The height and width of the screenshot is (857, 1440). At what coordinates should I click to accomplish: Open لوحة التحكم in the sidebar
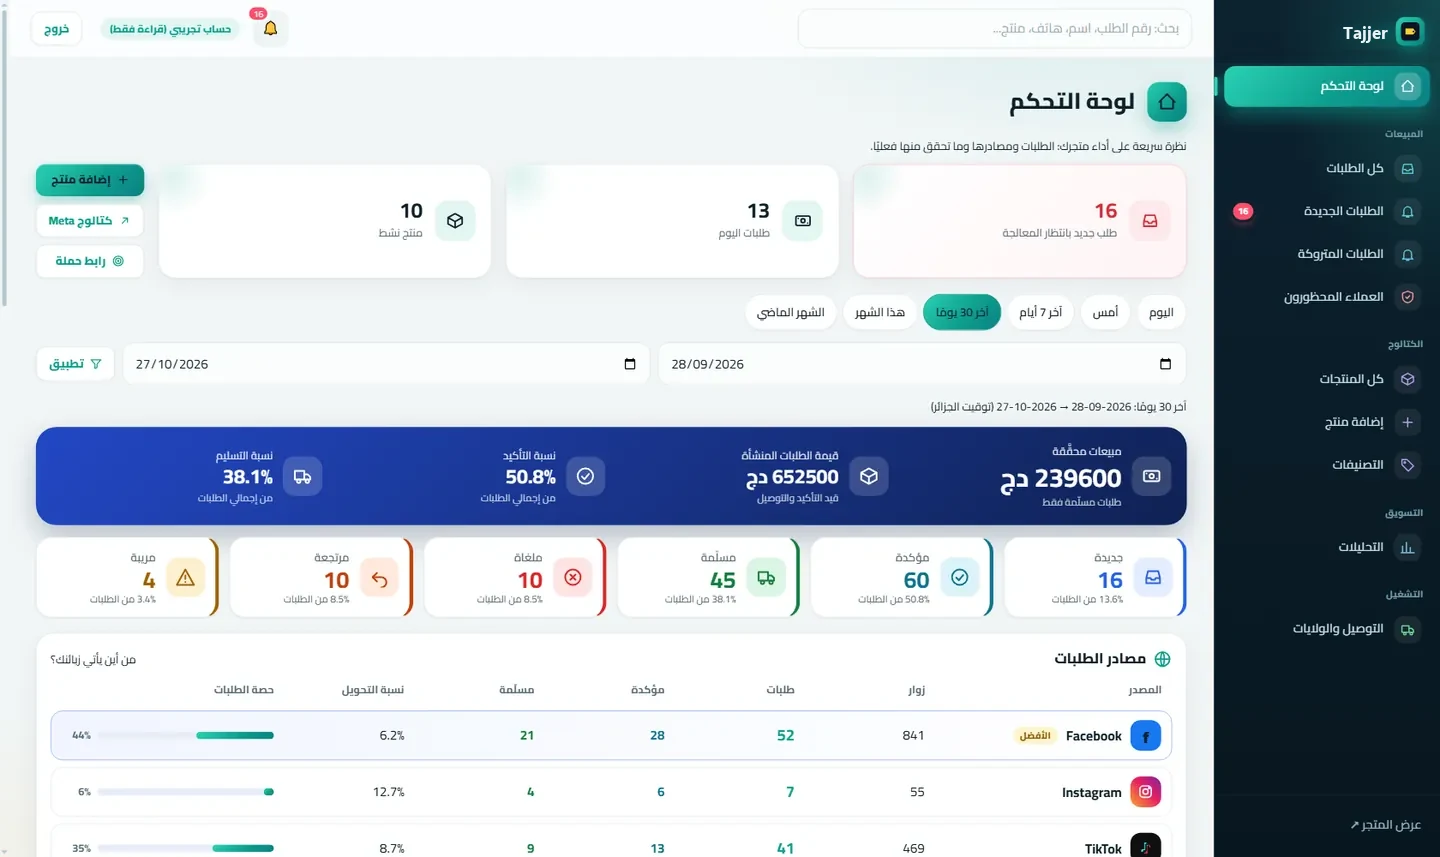tap(1326, 86)
